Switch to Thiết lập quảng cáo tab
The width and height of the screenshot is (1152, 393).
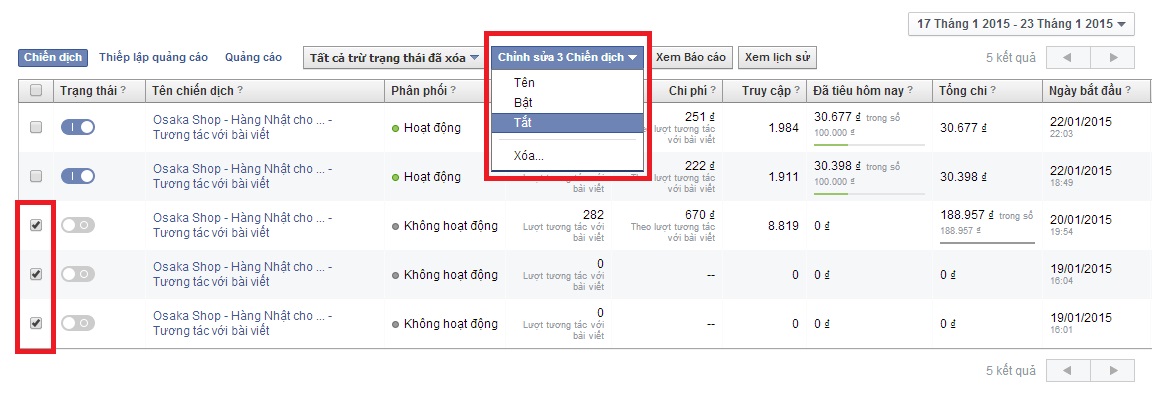[x=154, y=57]
